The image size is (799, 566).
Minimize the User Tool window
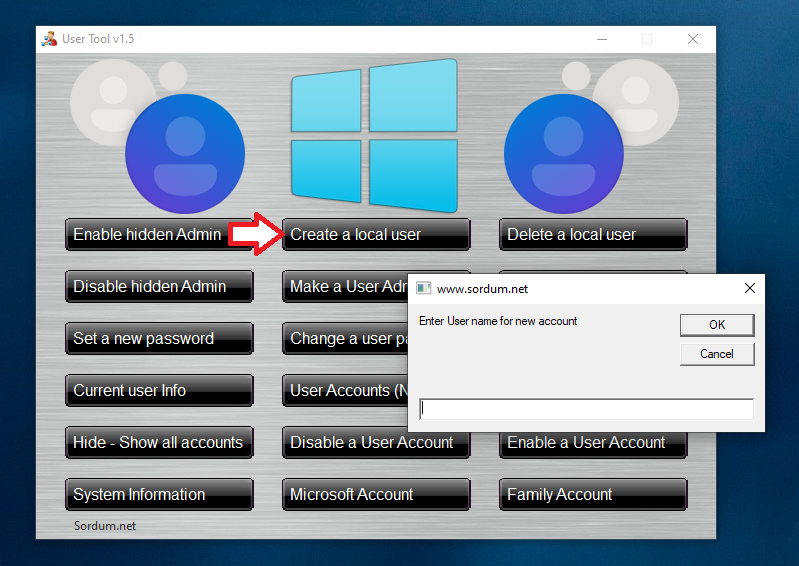tap(602, 39)
